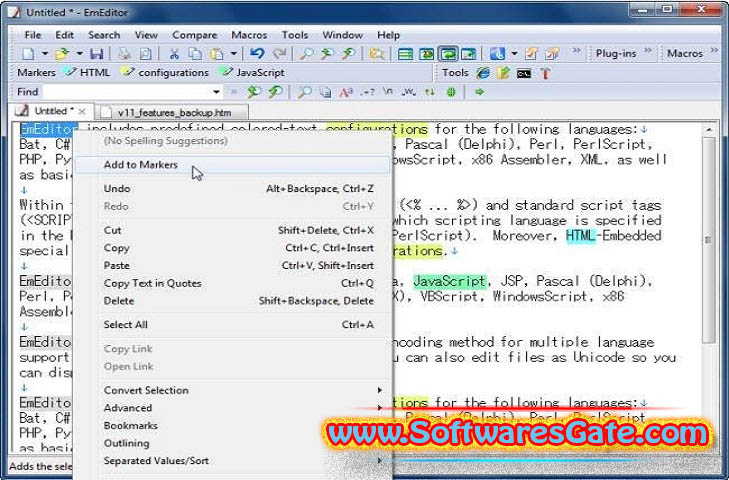Select the Untitled * tab
This screenshot has height=480, width=729.
[x=50, y=111]
